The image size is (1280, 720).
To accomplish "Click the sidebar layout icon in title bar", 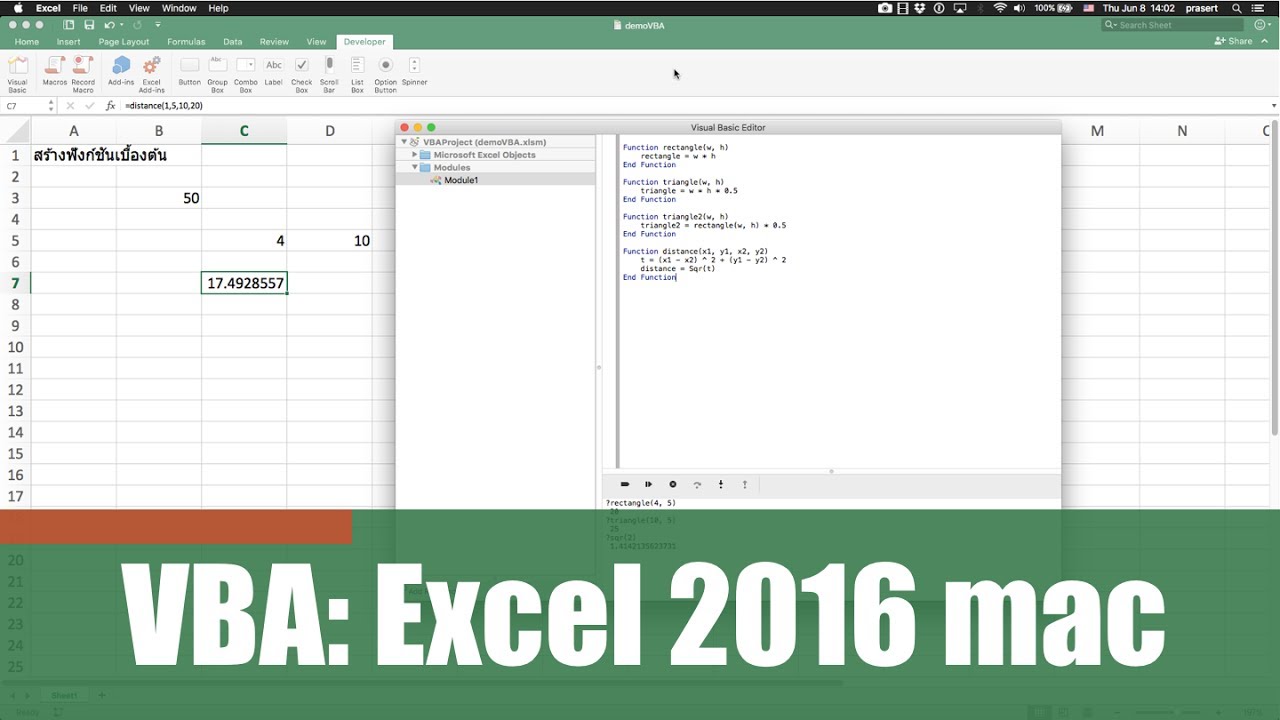I will [68, 25].
